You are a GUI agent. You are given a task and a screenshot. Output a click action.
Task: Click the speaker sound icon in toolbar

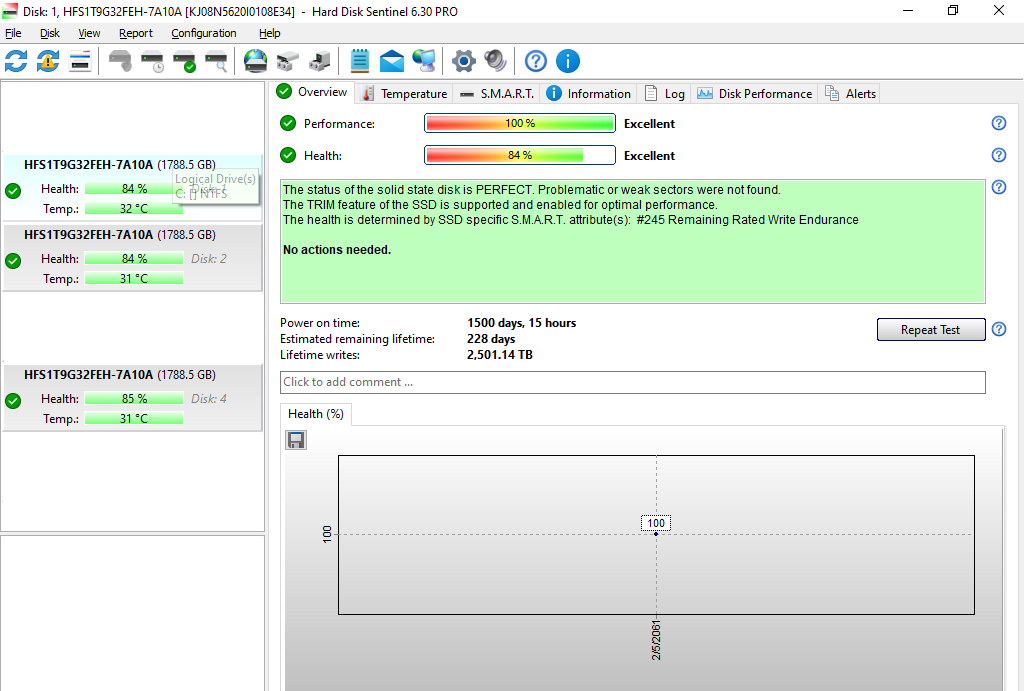495,61
